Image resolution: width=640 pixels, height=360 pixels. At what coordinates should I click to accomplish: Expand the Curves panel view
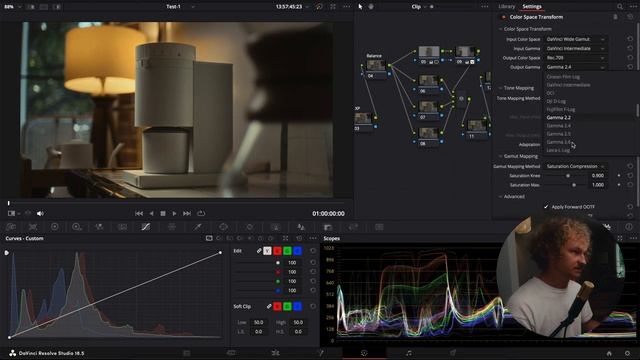pyautogui.click(x=285, y=238)
